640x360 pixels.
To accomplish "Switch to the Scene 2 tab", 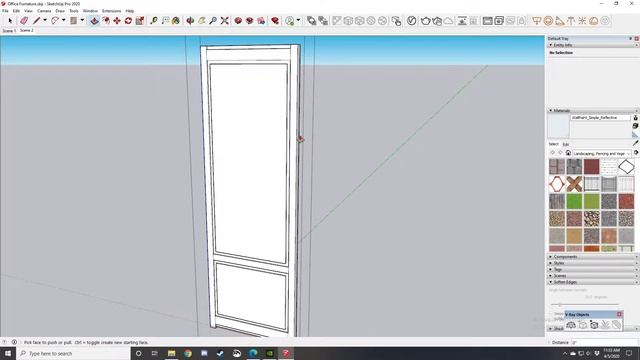I will coord(27,30).
